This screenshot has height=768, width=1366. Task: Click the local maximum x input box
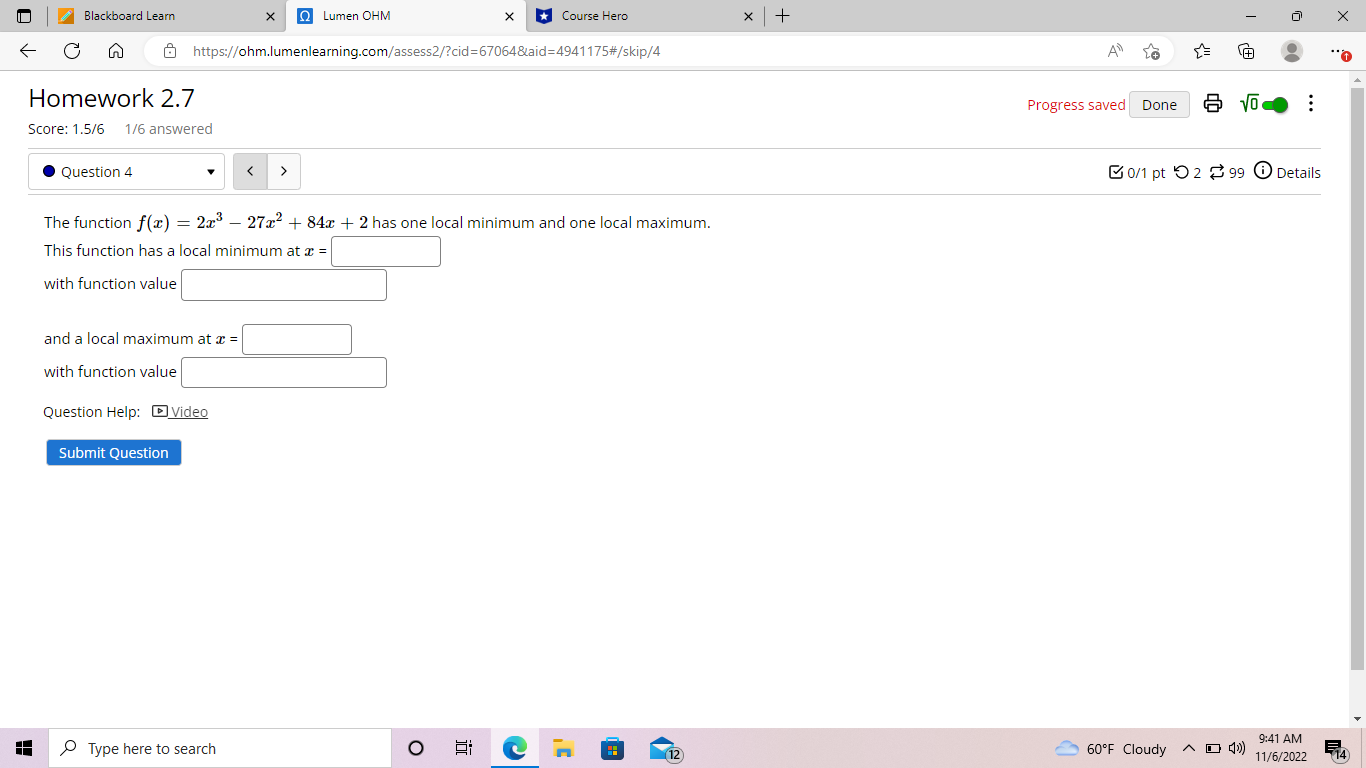[297, 339]
